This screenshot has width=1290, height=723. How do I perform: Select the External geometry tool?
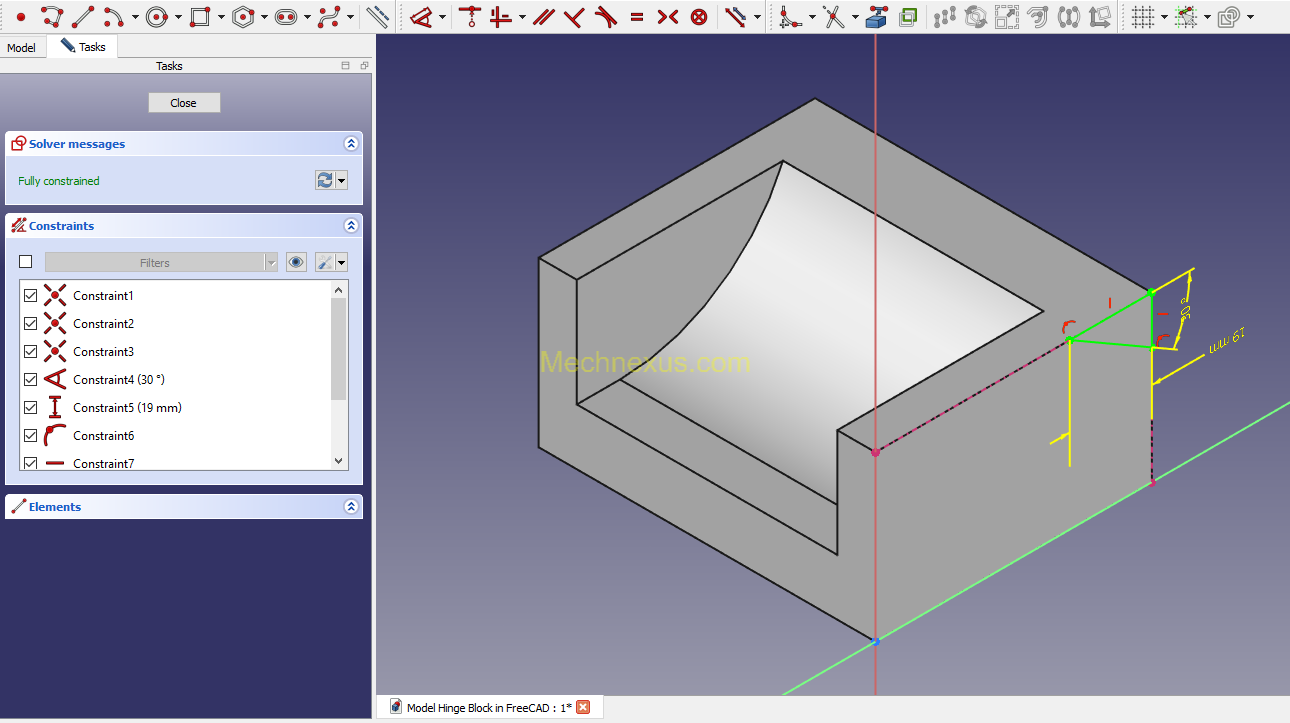[x=876, y=16]
